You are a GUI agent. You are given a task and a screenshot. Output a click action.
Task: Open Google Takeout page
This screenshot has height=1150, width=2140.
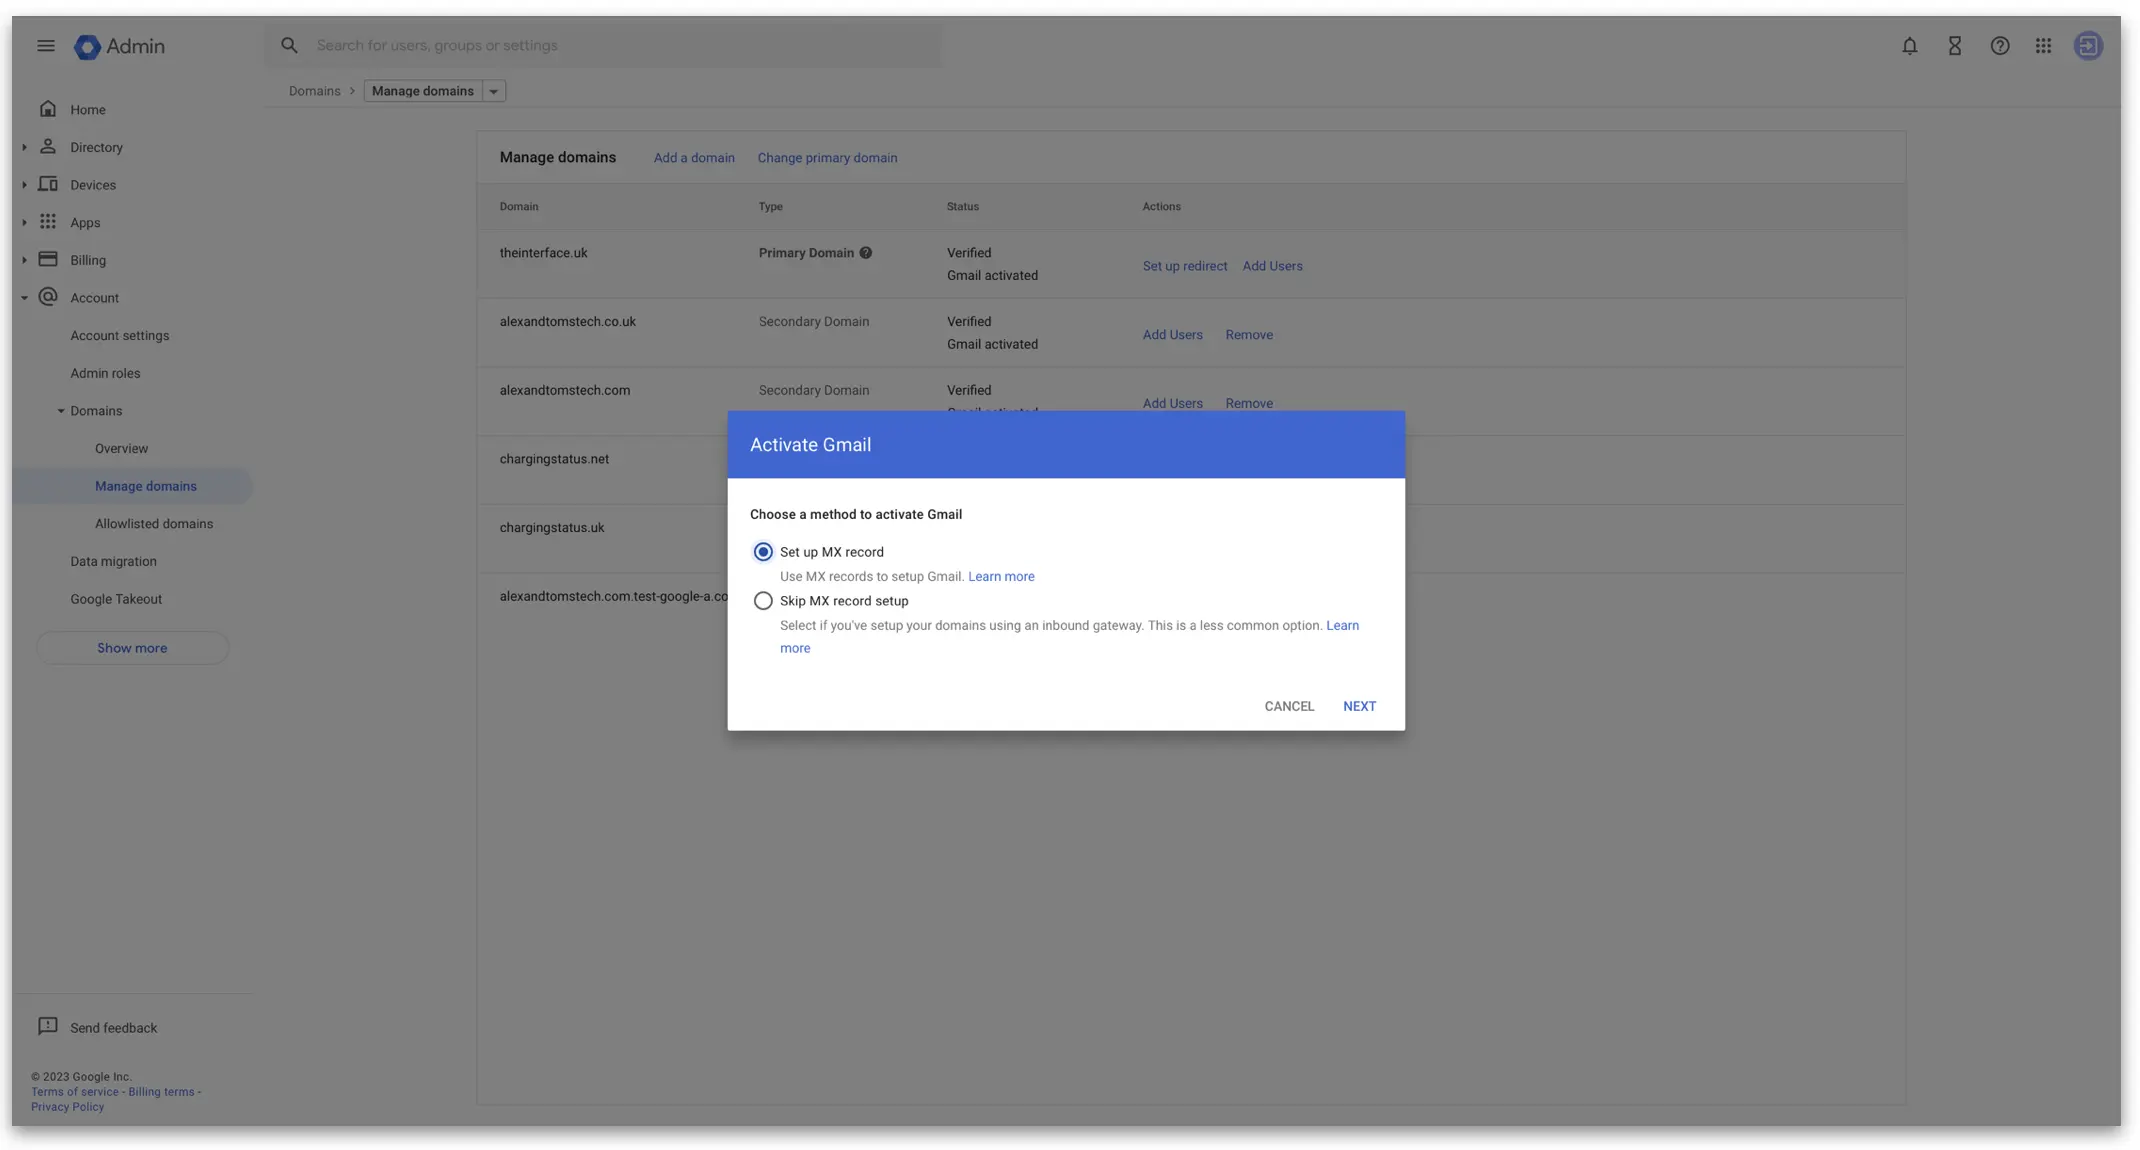tap(116, 599)
